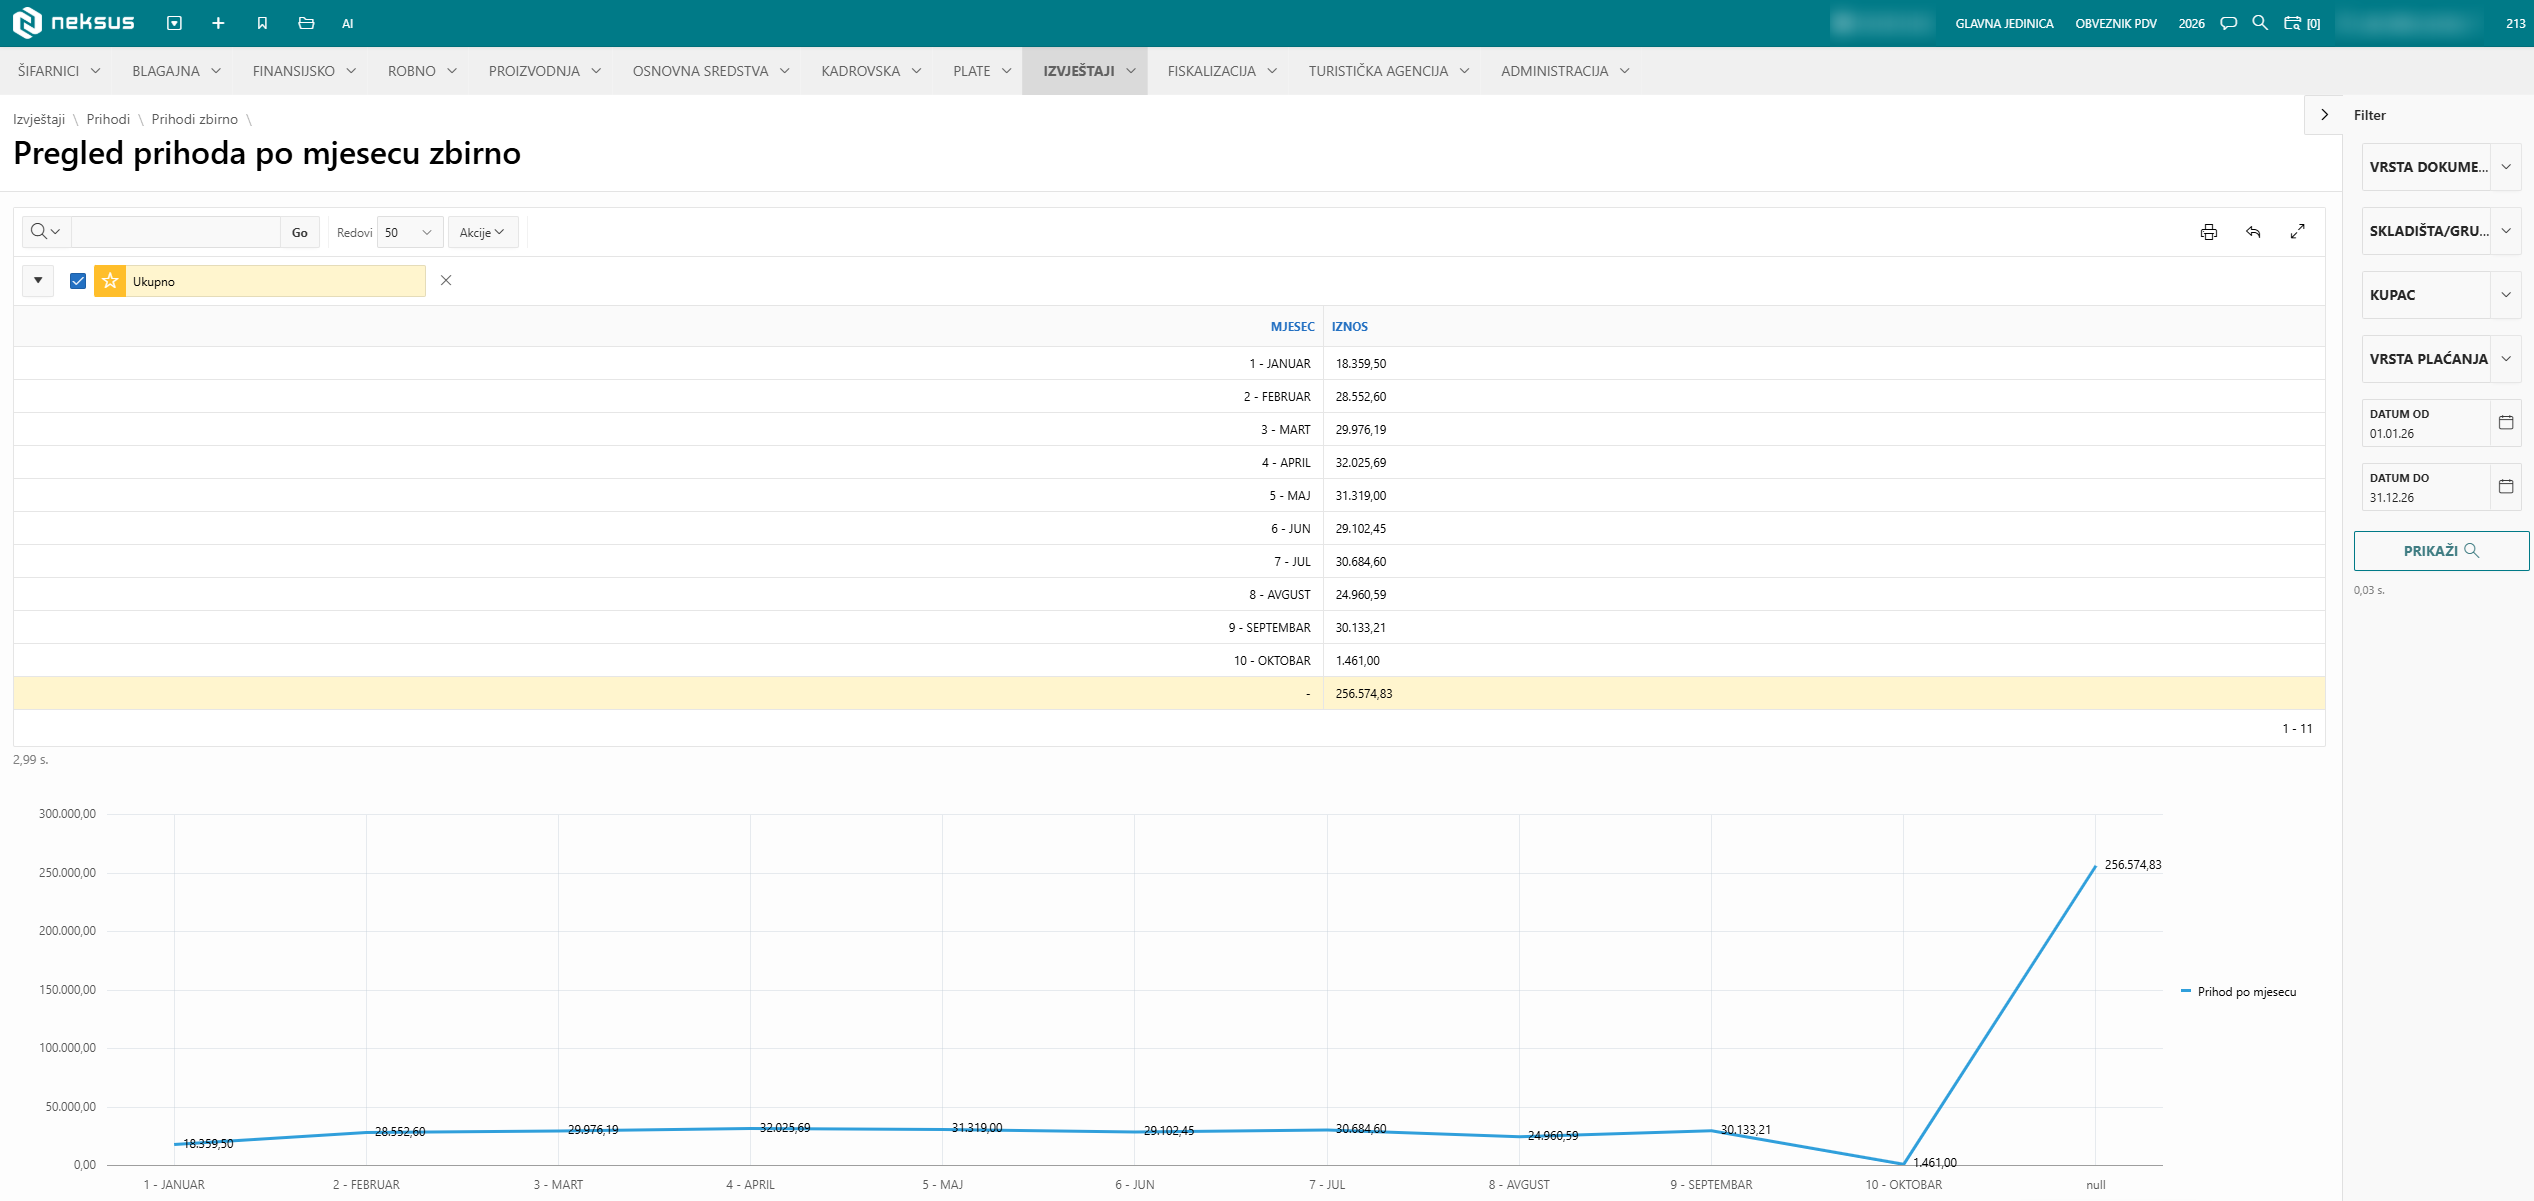This screenshot has height=1201, width=2534.
Task: Open the chat messages icon
Action: [2228, 23]
